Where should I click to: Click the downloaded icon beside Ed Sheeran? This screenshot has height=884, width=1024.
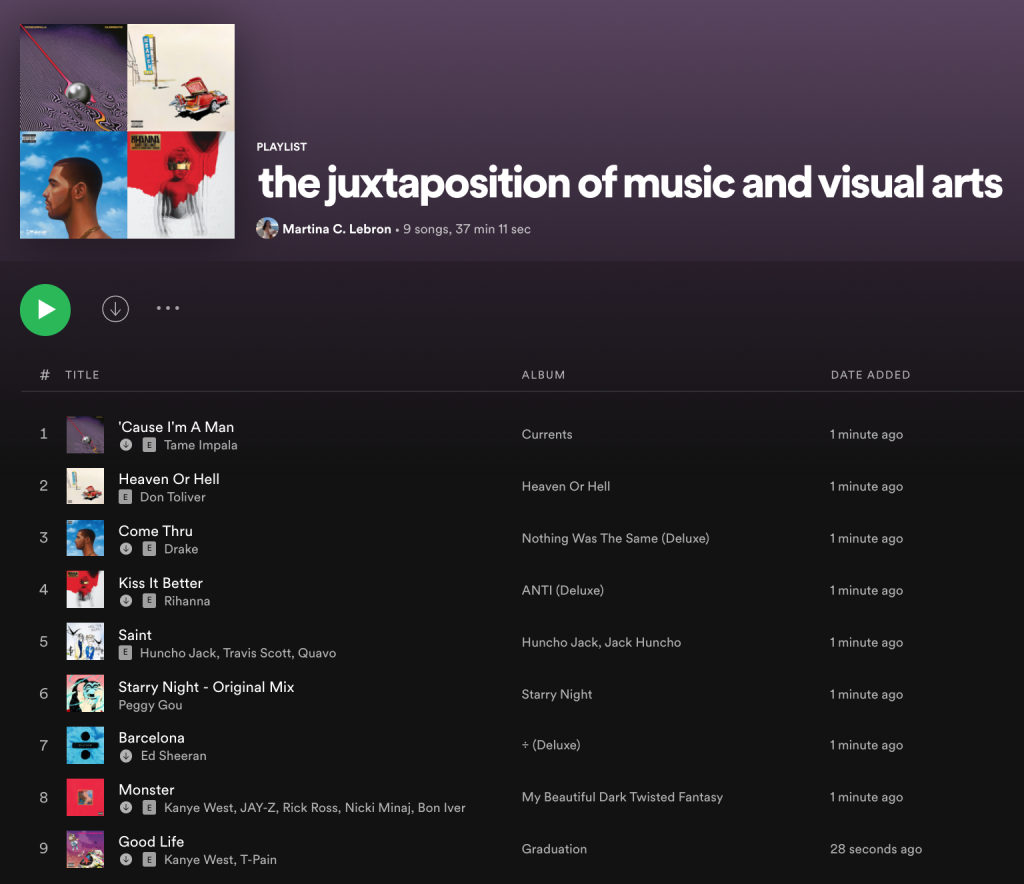click(126, 756)
